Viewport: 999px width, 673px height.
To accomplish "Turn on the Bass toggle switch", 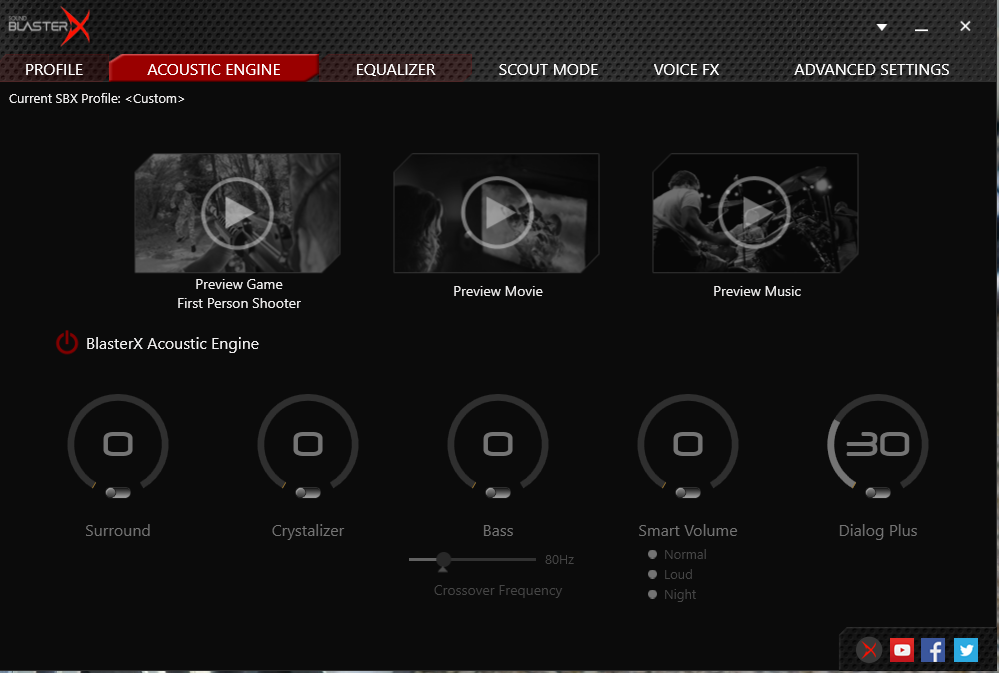I will click(498, 492).
